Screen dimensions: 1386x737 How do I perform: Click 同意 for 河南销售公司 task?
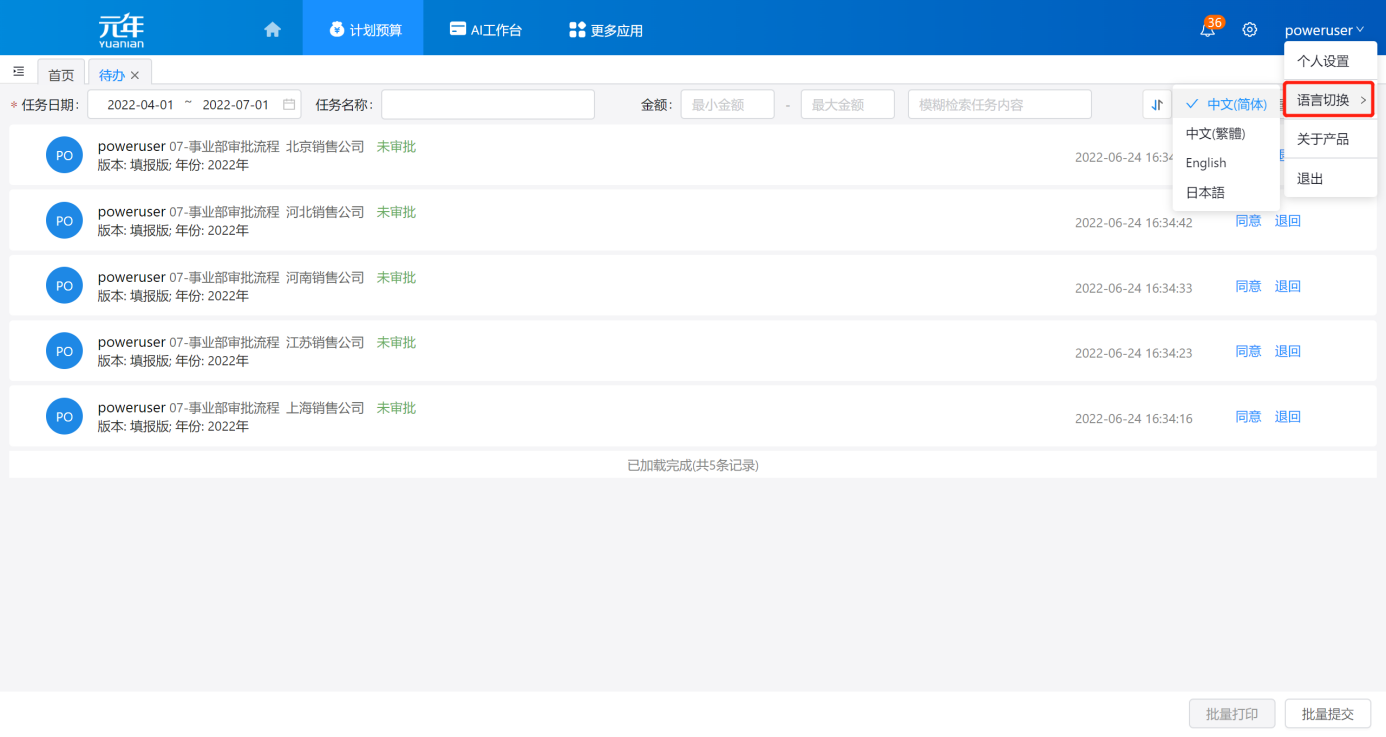(1248, 286)
